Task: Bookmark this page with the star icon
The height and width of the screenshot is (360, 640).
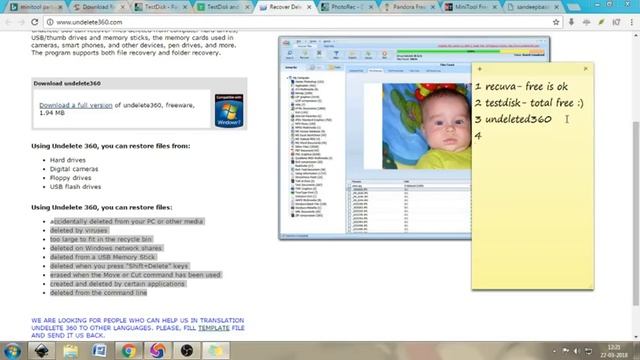Action: pos(556,22)
